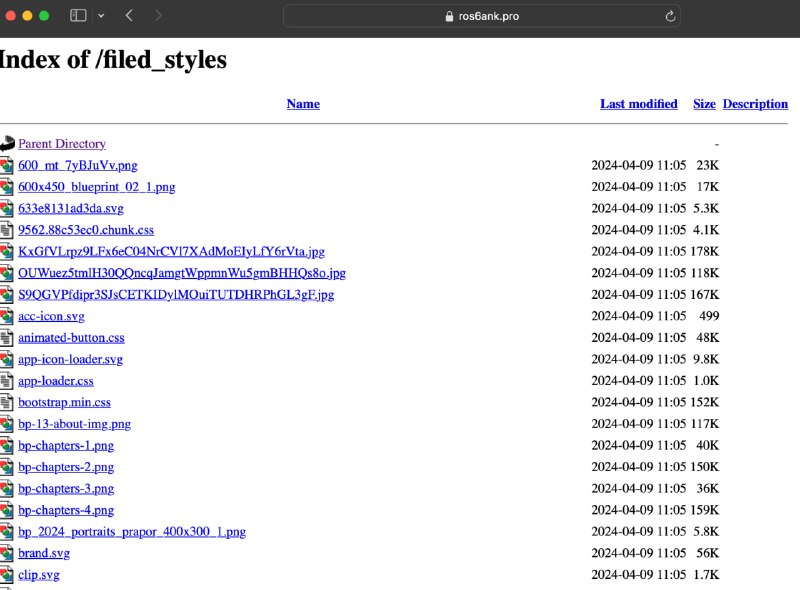Go back with the back arrow

pos(129,16)
